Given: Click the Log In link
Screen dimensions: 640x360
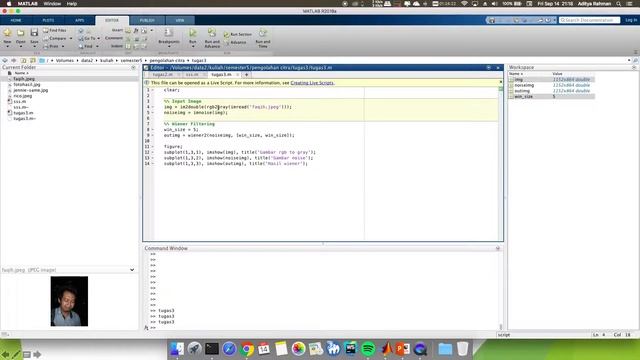Looking at the screenshot, I should pos(631,20).
